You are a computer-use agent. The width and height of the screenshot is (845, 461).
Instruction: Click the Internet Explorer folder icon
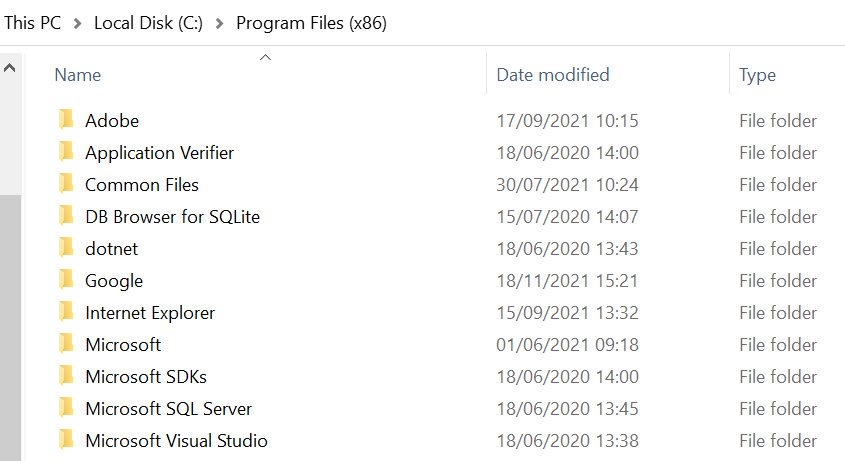click(x=66, y=313)
